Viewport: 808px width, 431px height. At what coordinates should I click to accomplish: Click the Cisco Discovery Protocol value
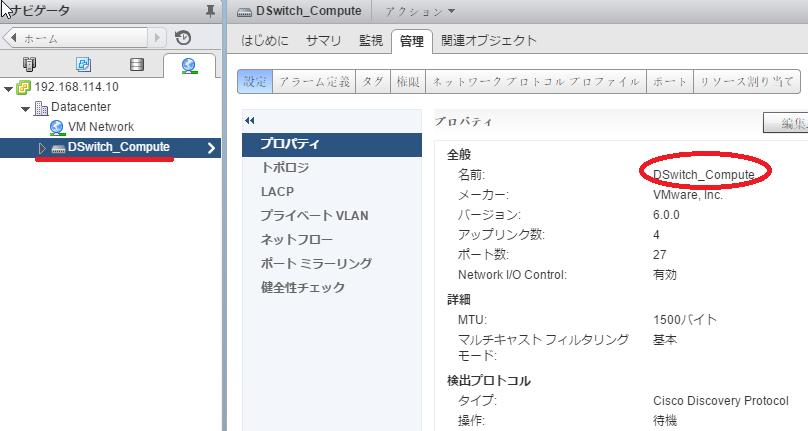pos(721,401)
